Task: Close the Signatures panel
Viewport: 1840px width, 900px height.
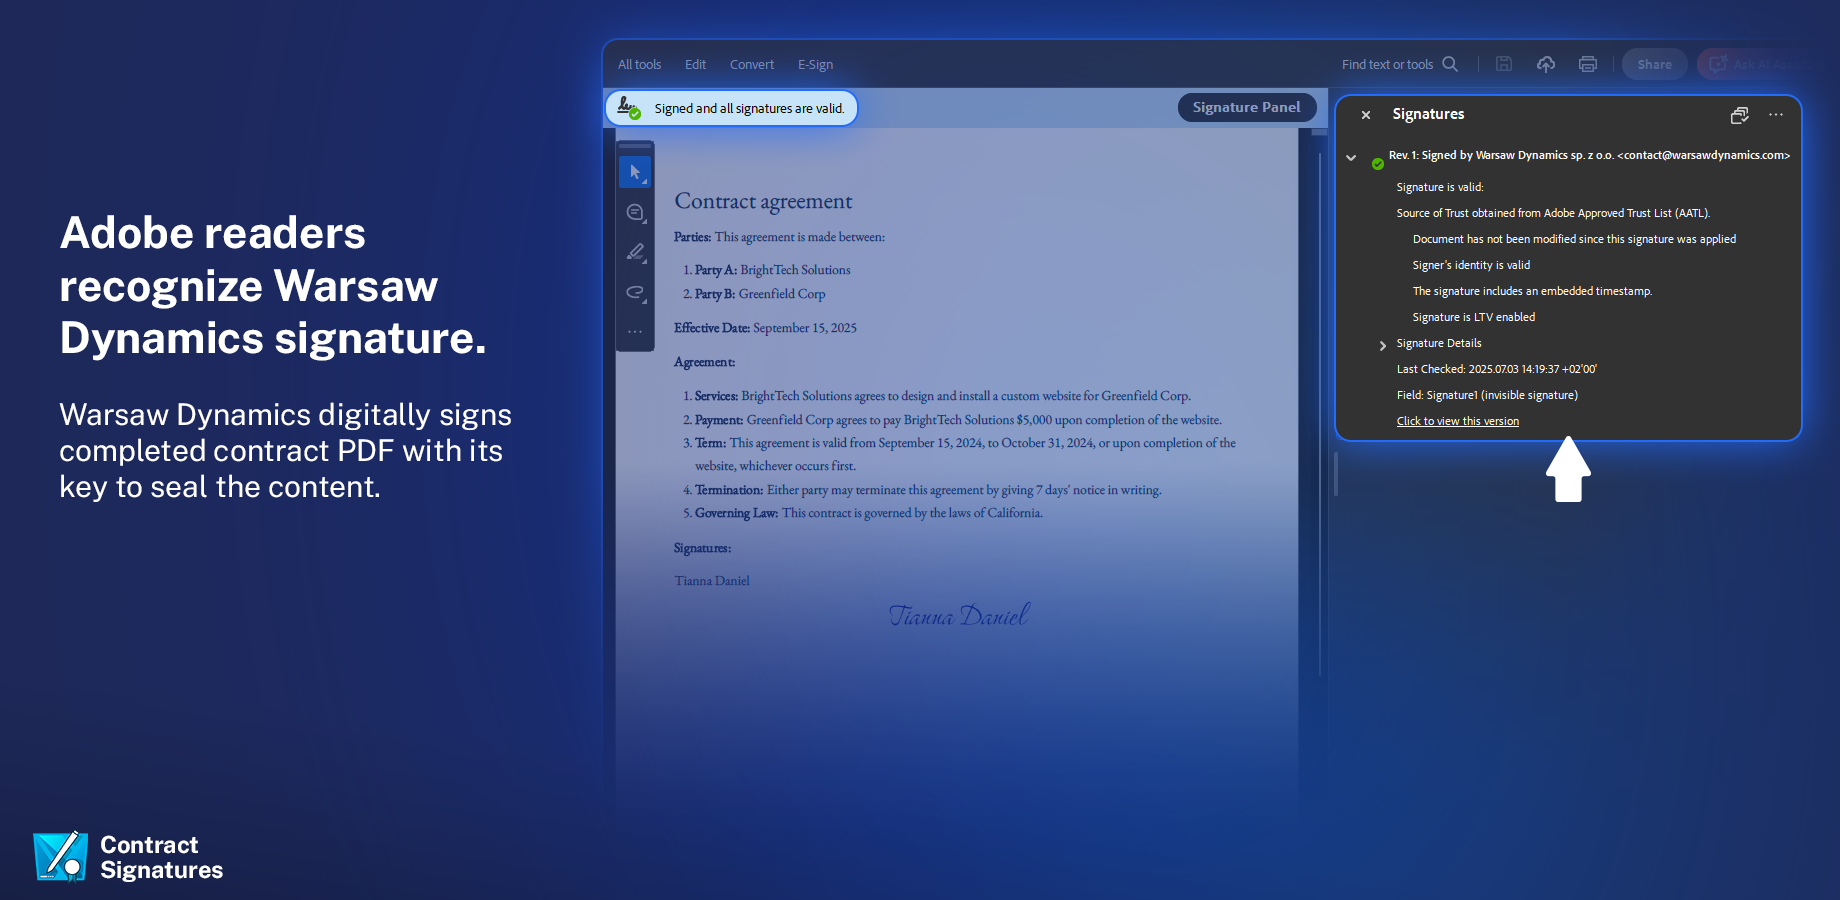Action: (x=1366, y=115)
